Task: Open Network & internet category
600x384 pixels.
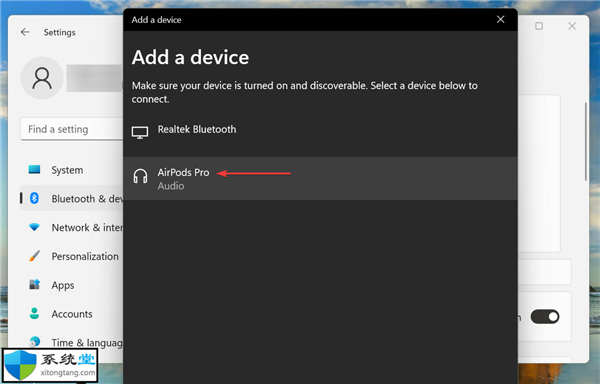Action: (72, 228)
